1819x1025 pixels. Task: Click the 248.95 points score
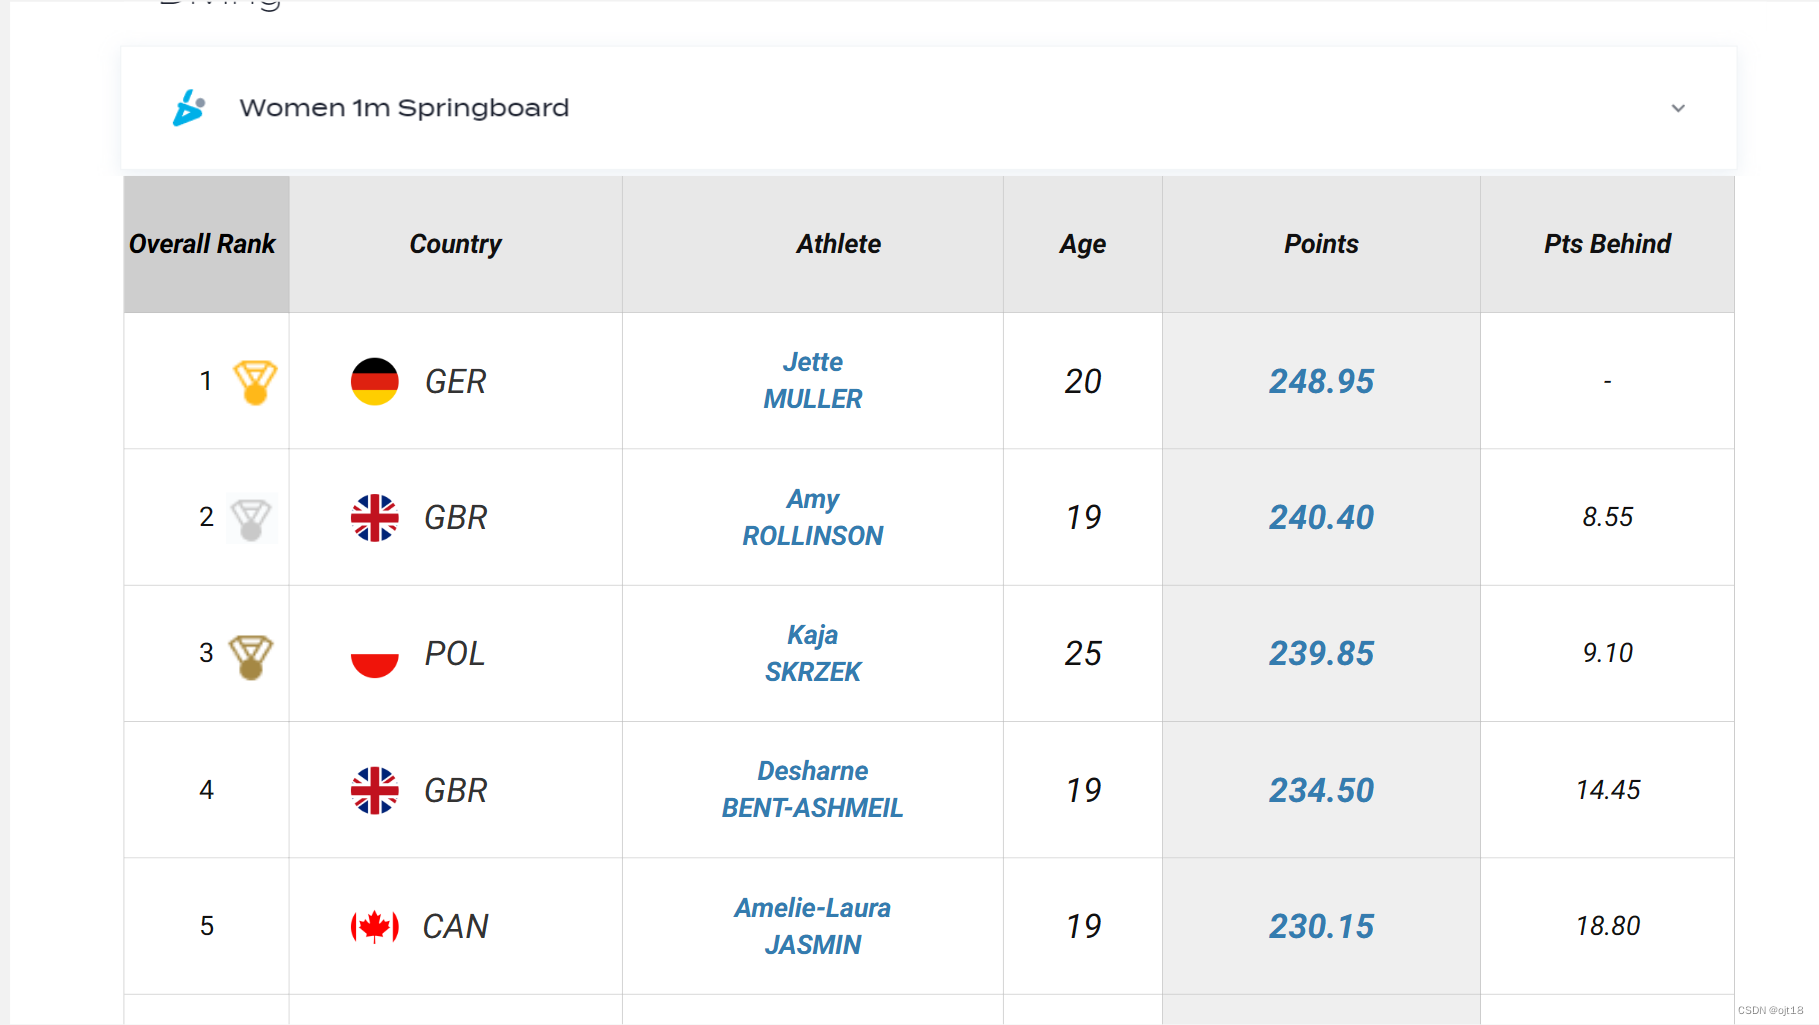click(1321, 382)
